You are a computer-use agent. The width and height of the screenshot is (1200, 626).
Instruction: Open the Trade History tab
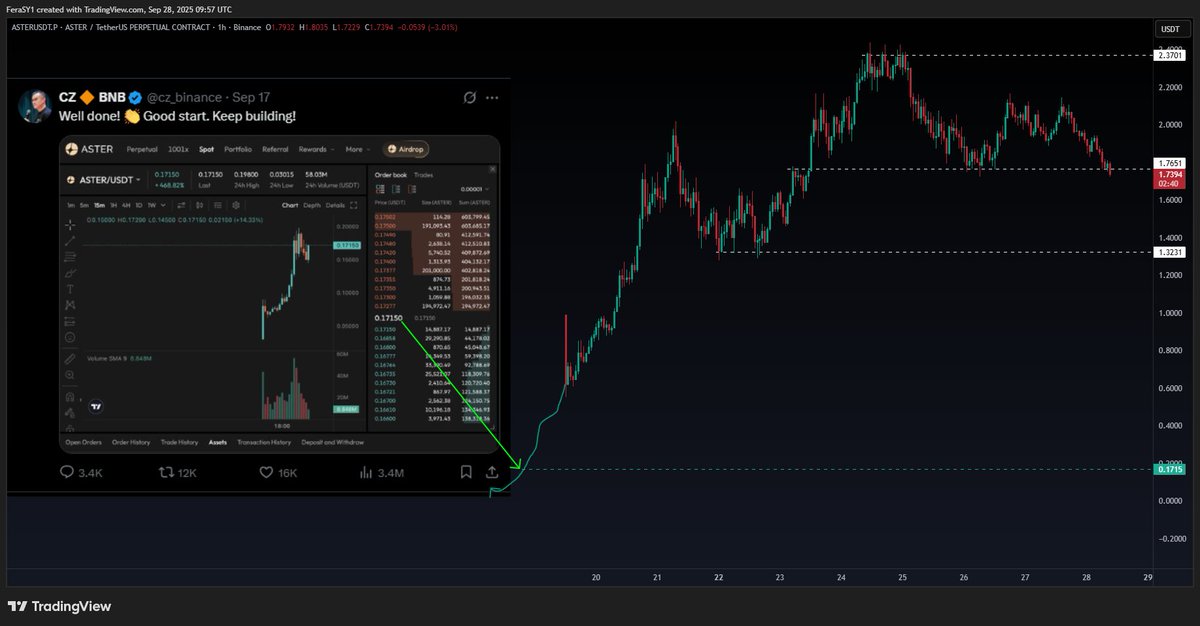(179, 442)
